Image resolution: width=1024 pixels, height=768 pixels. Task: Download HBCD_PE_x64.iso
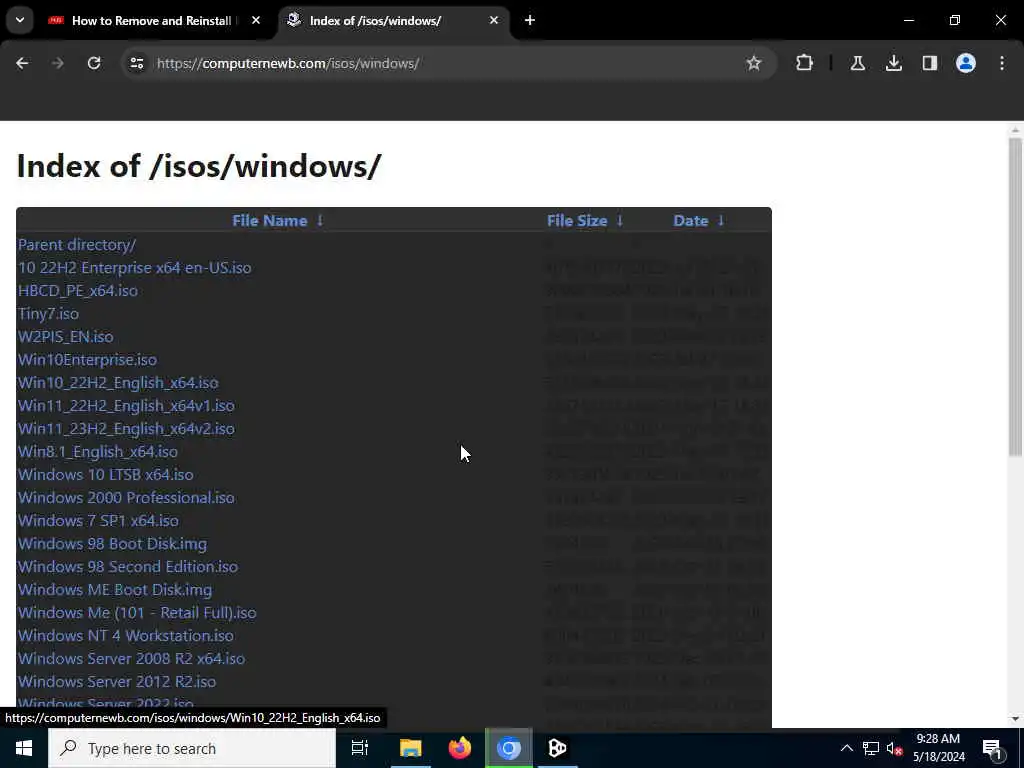(x=78, y=291)
